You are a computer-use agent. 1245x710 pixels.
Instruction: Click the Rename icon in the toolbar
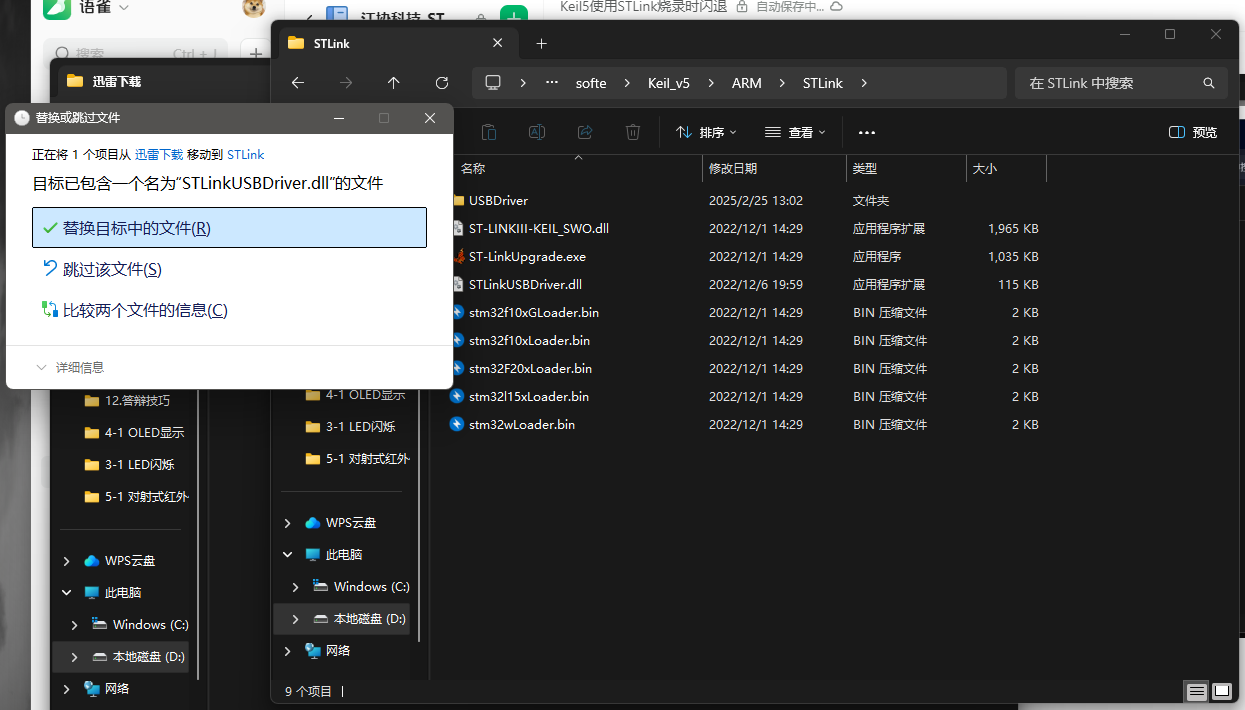(536, 132)
